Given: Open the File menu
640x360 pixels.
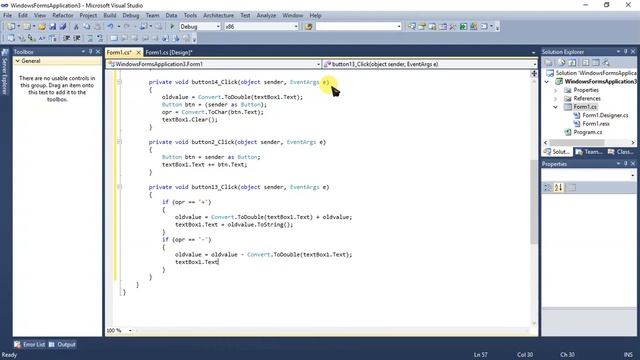Looking at the screenshot, I should point(7,16).
